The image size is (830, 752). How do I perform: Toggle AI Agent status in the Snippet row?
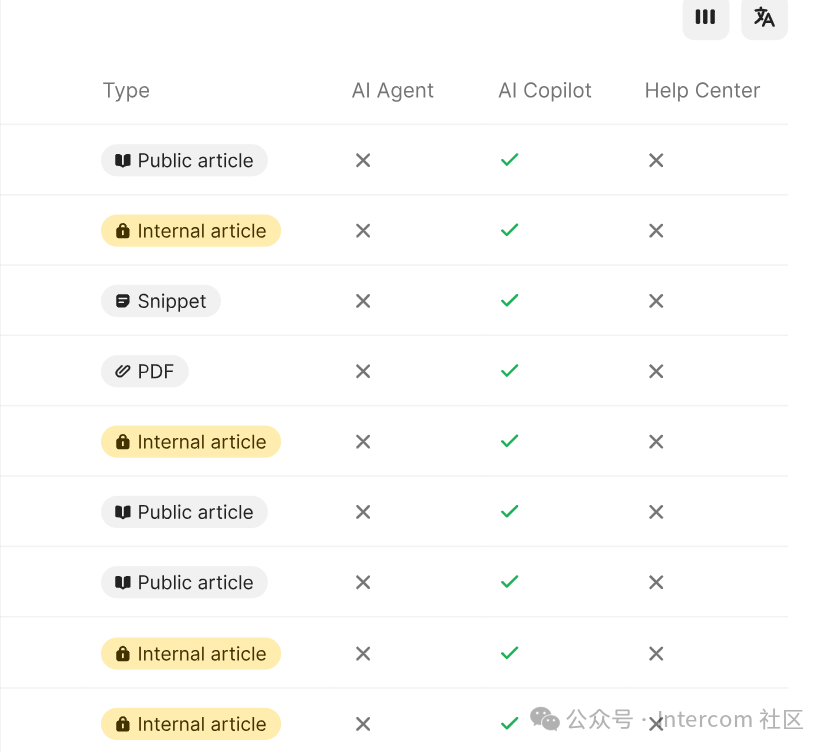363,301
